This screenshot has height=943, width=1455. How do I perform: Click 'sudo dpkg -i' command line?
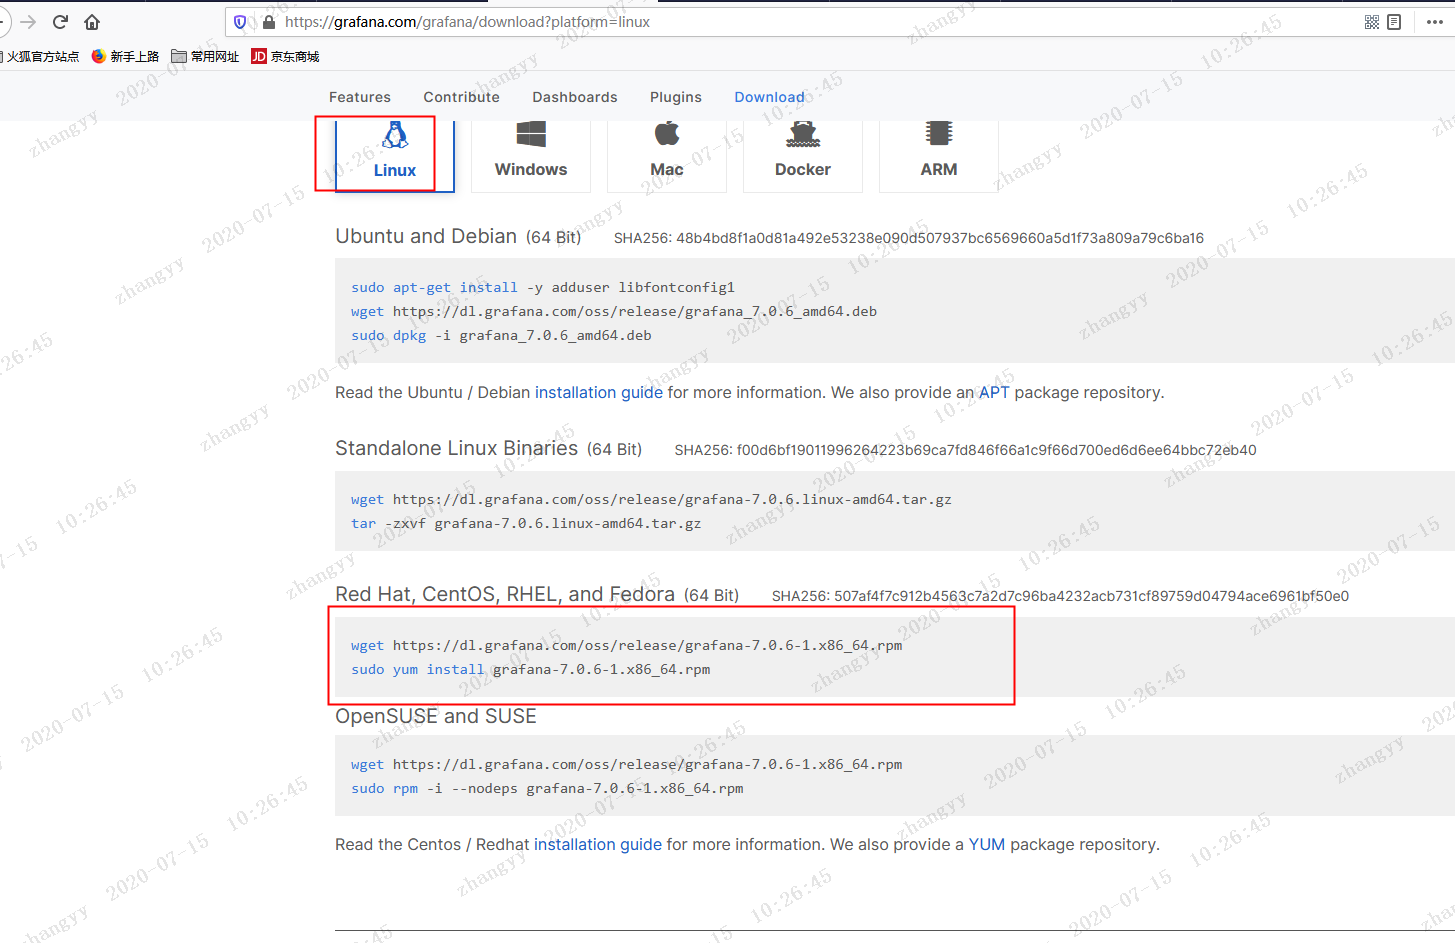click(501, 336)
